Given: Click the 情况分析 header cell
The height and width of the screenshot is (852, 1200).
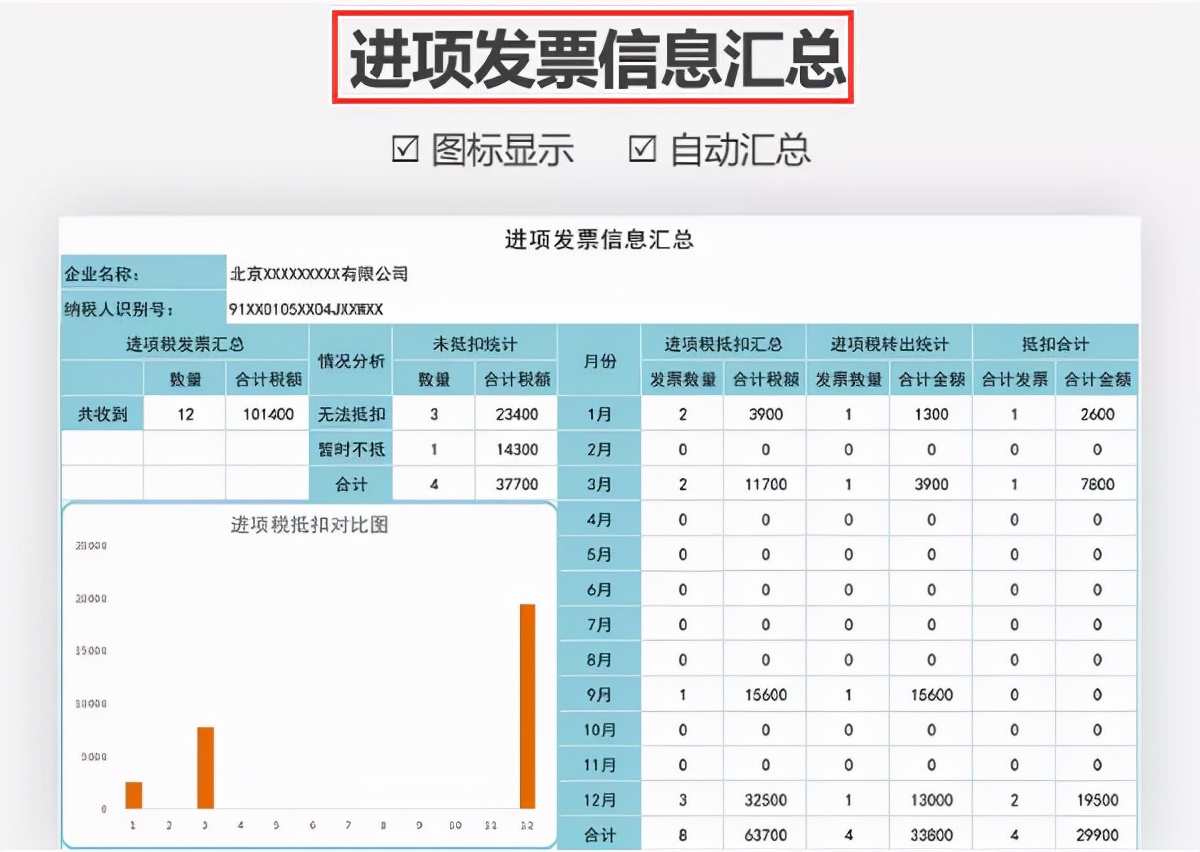Looking at the screenshot, I should (x=350, y=360).
